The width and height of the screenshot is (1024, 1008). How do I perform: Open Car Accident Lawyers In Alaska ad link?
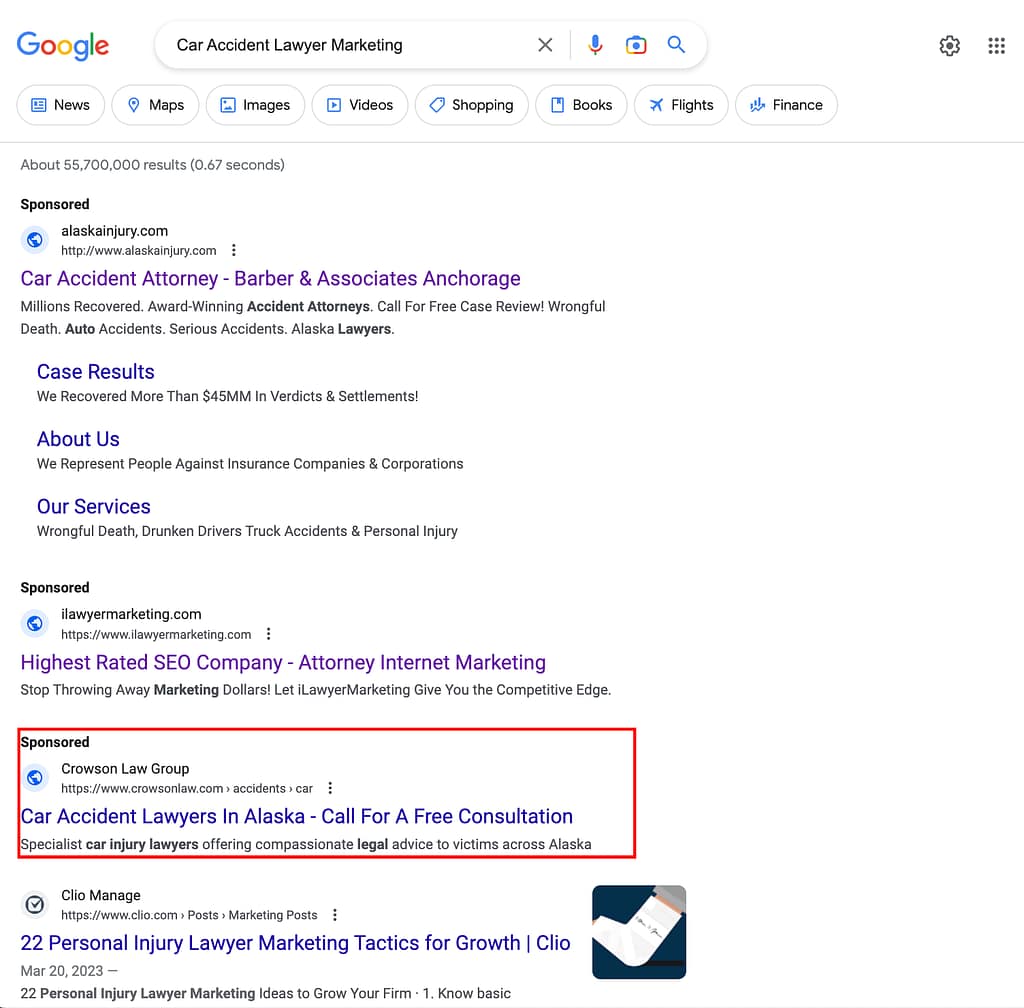click(296, 816)
